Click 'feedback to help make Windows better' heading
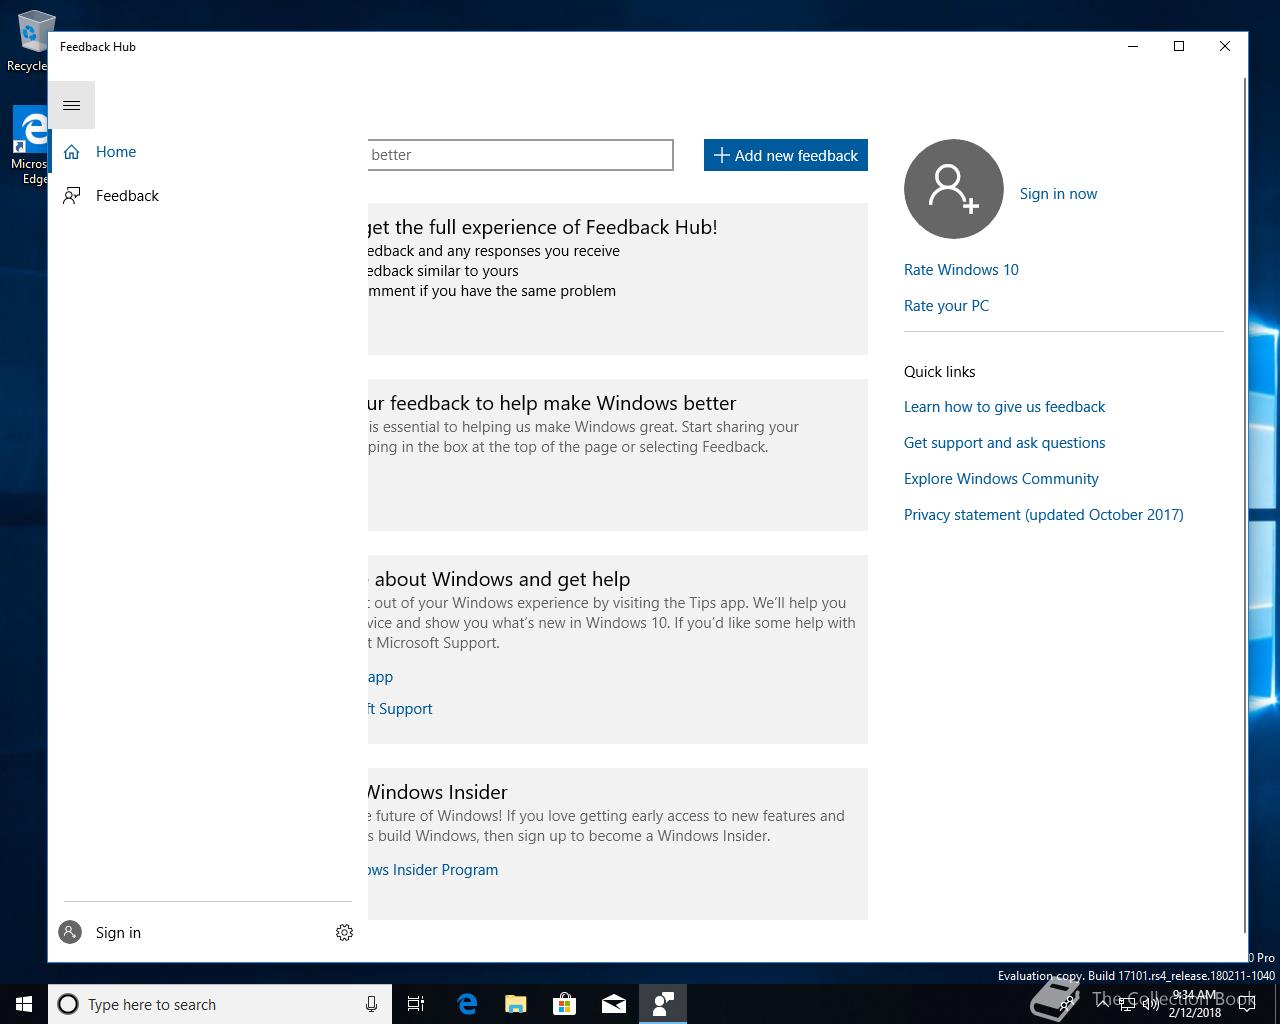Viewport: 1280px width, 1024px height. [552, 403]
